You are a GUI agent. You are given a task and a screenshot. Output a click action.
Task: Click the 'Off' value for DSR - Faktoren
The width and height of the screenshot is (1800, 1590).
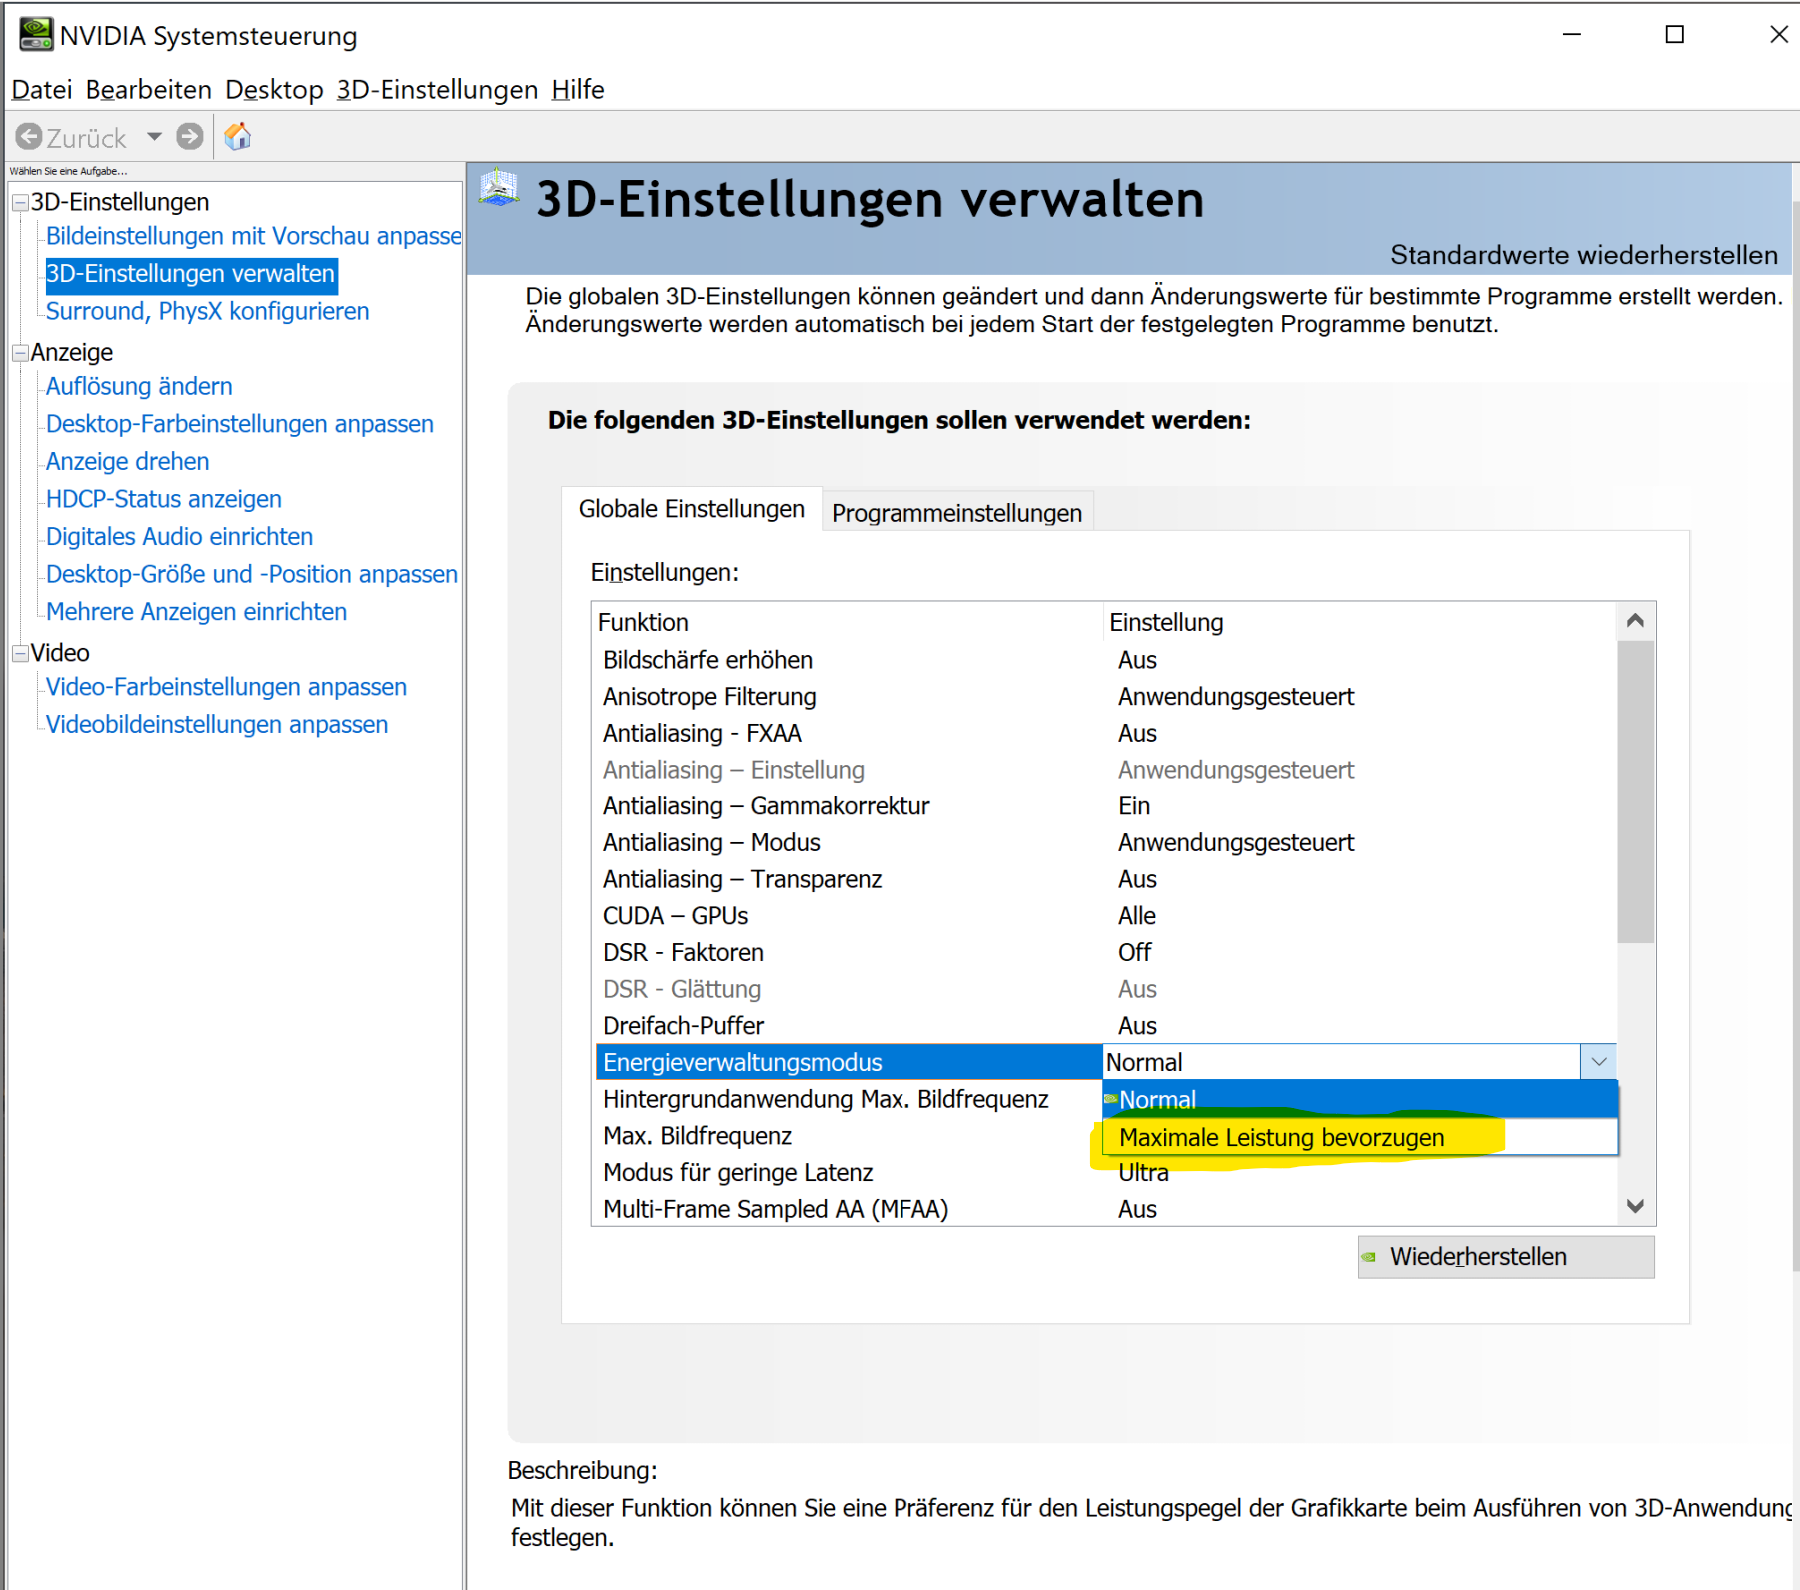pyautogui.click(x=1135, y=952)
